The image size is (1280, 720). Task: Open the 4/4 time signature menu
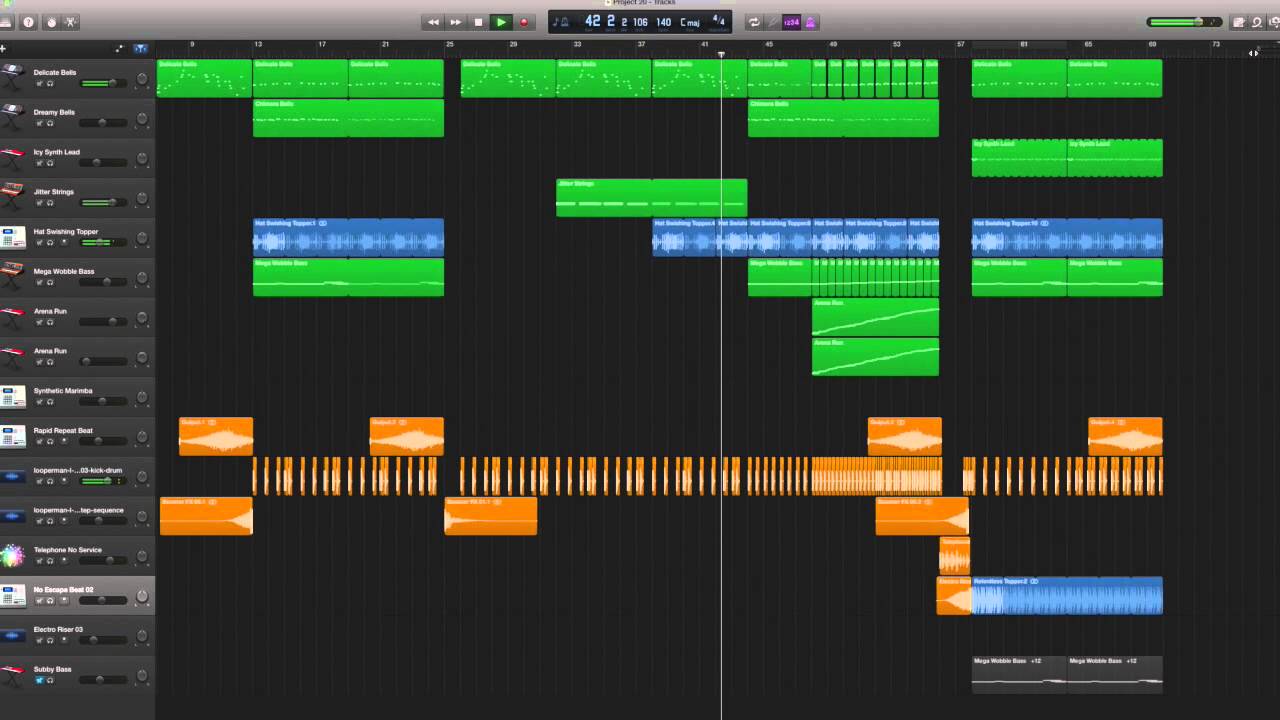coord(718,21)
